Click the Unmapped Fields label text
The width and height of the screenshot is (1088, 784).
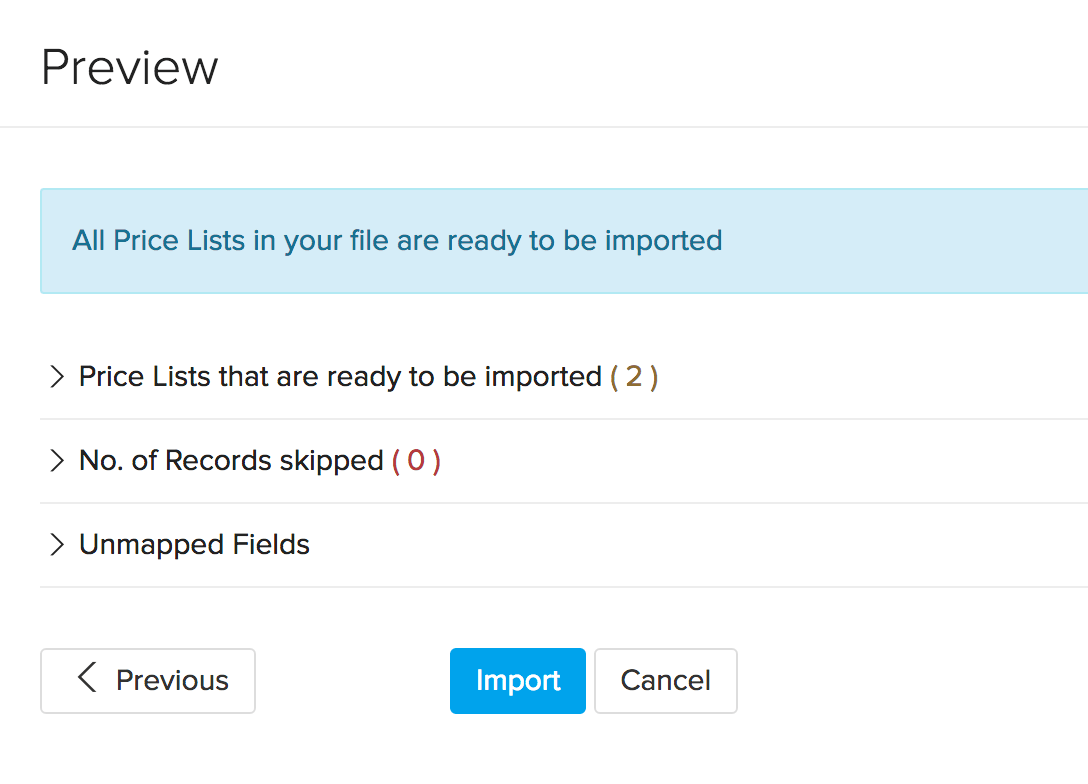point(193,545)
